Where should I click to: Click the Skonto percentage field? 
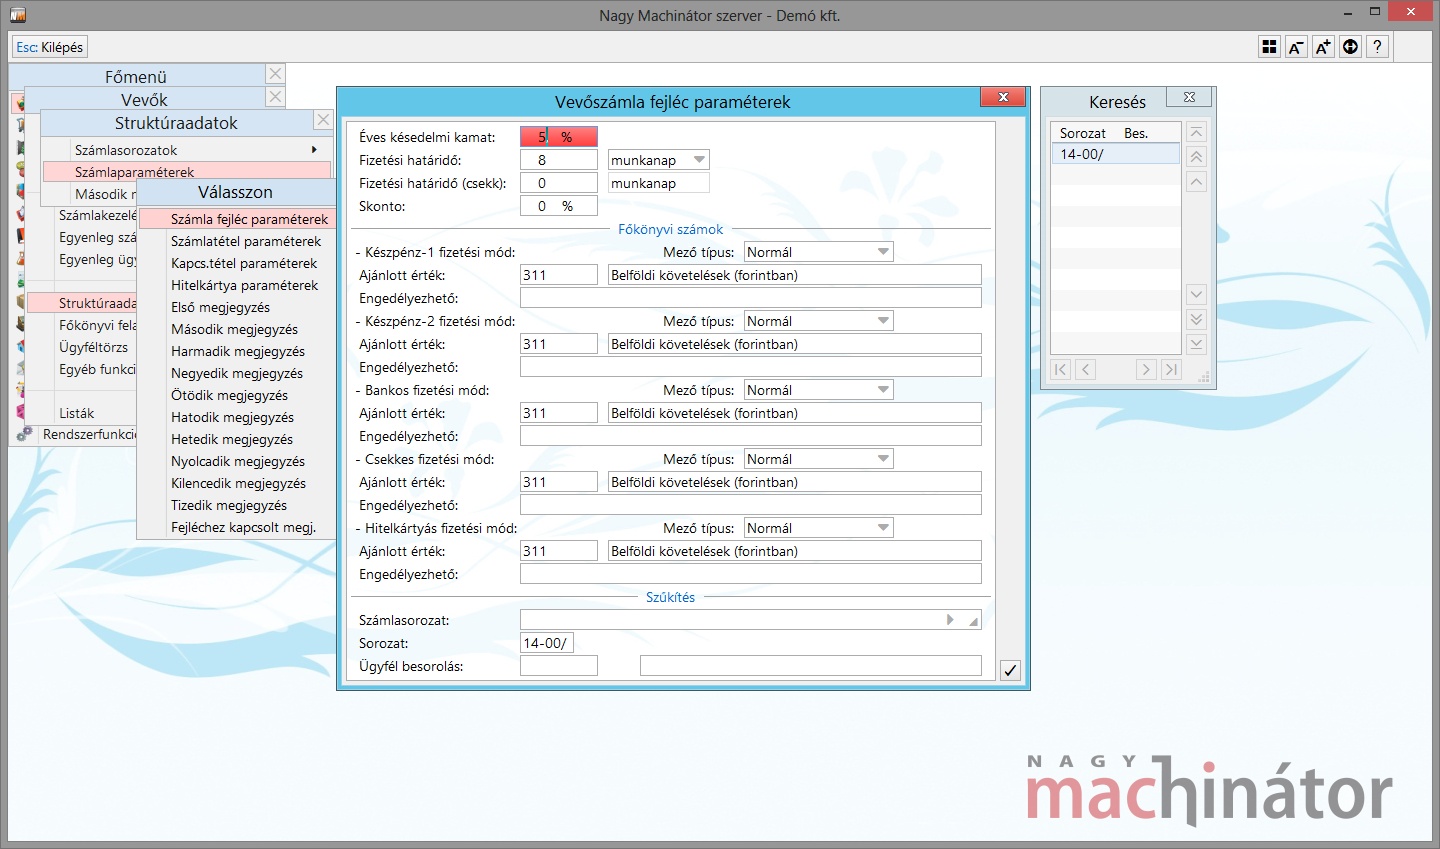tap(559, 206)
